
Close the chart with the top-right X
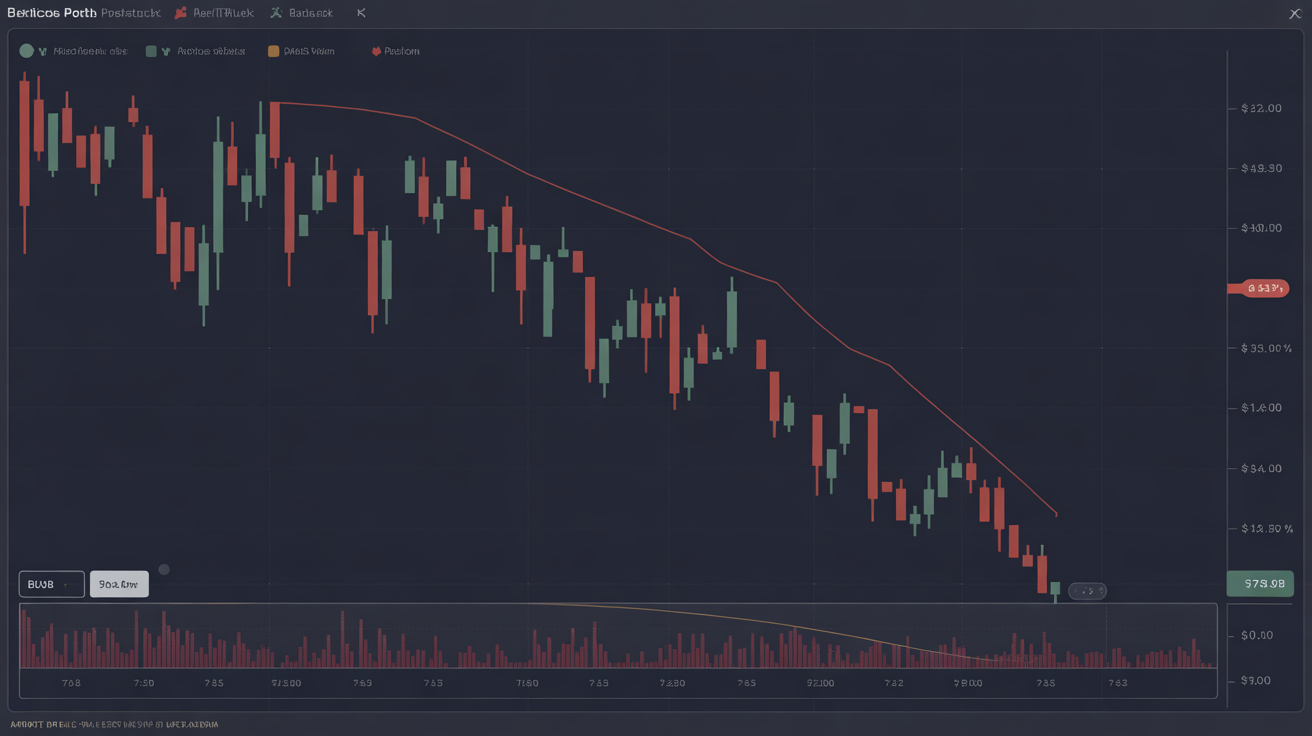click(x=1295, y=13)
